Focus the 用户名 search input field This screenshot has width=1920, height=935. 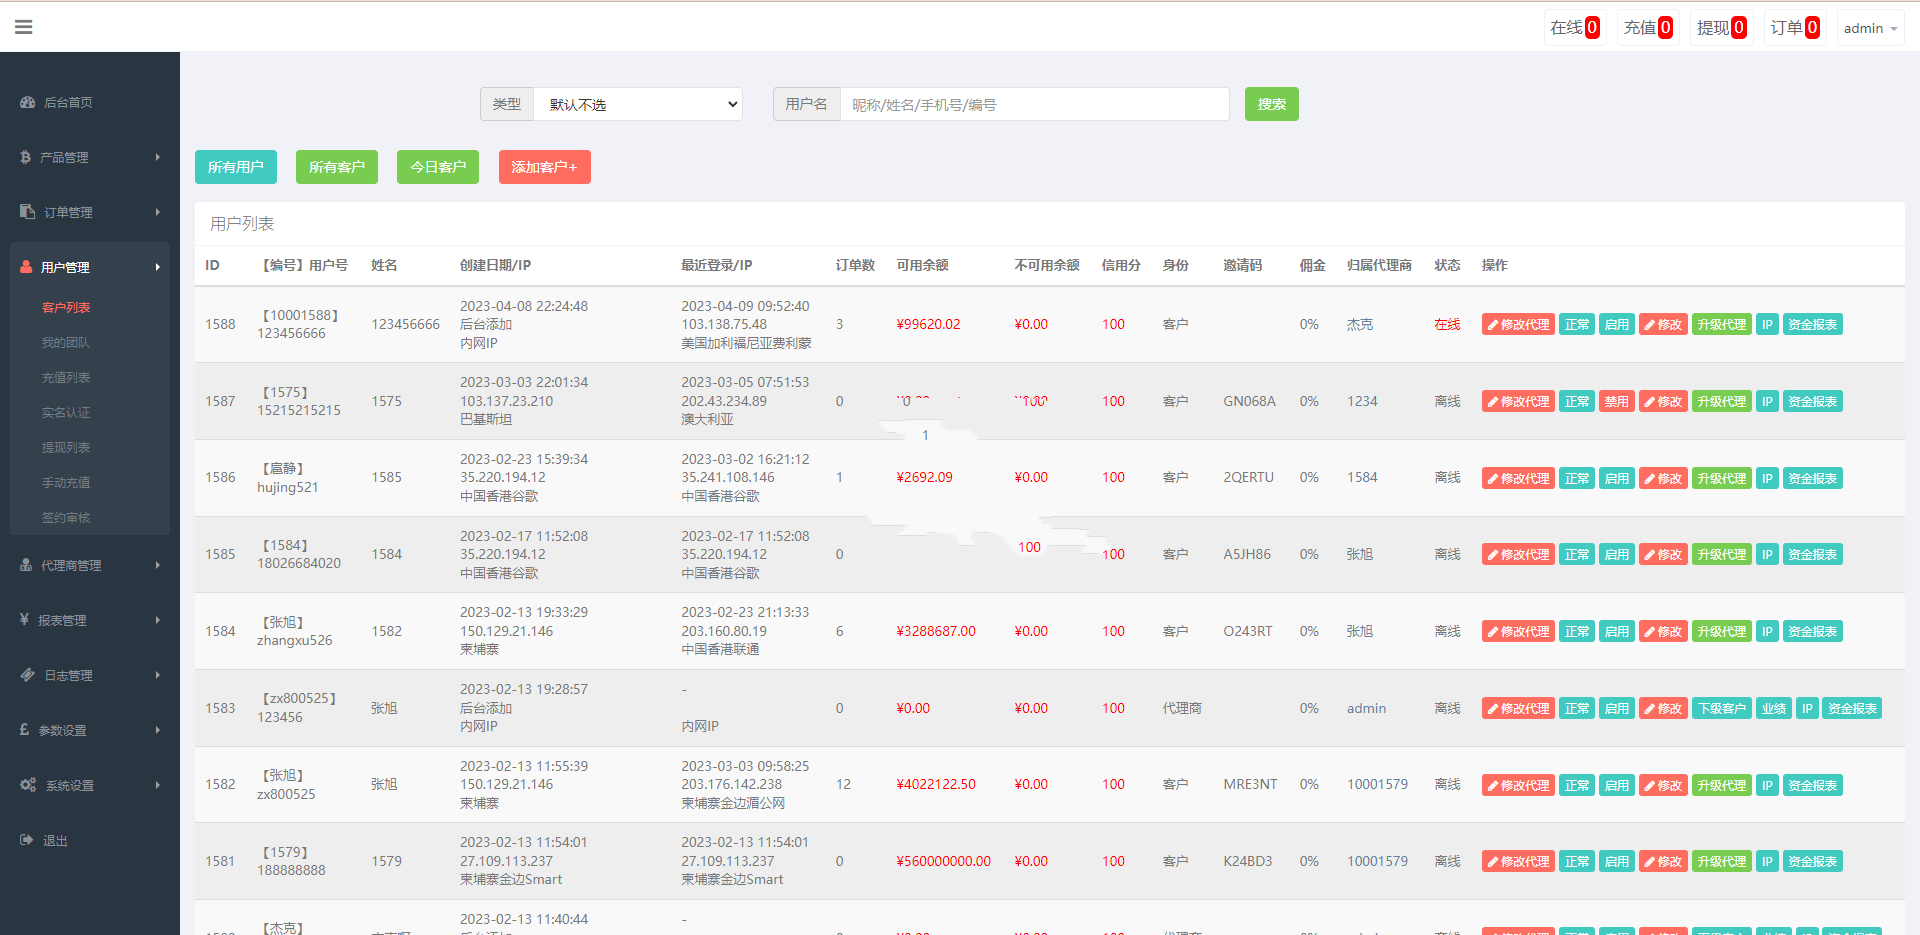tap(1034, 104)
